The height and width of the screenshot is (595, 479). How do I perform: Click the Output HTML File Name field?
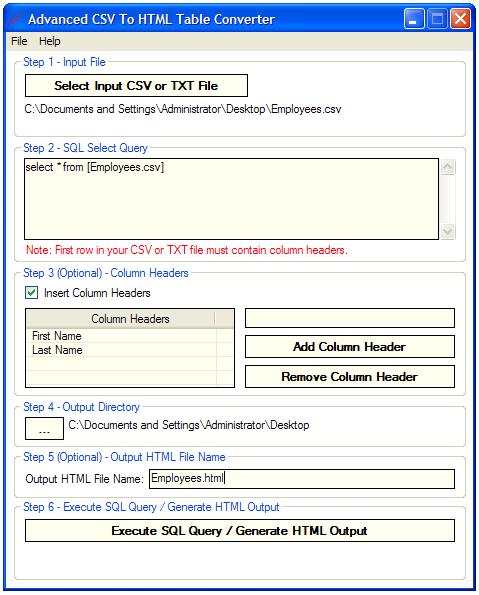click(302, 479)
